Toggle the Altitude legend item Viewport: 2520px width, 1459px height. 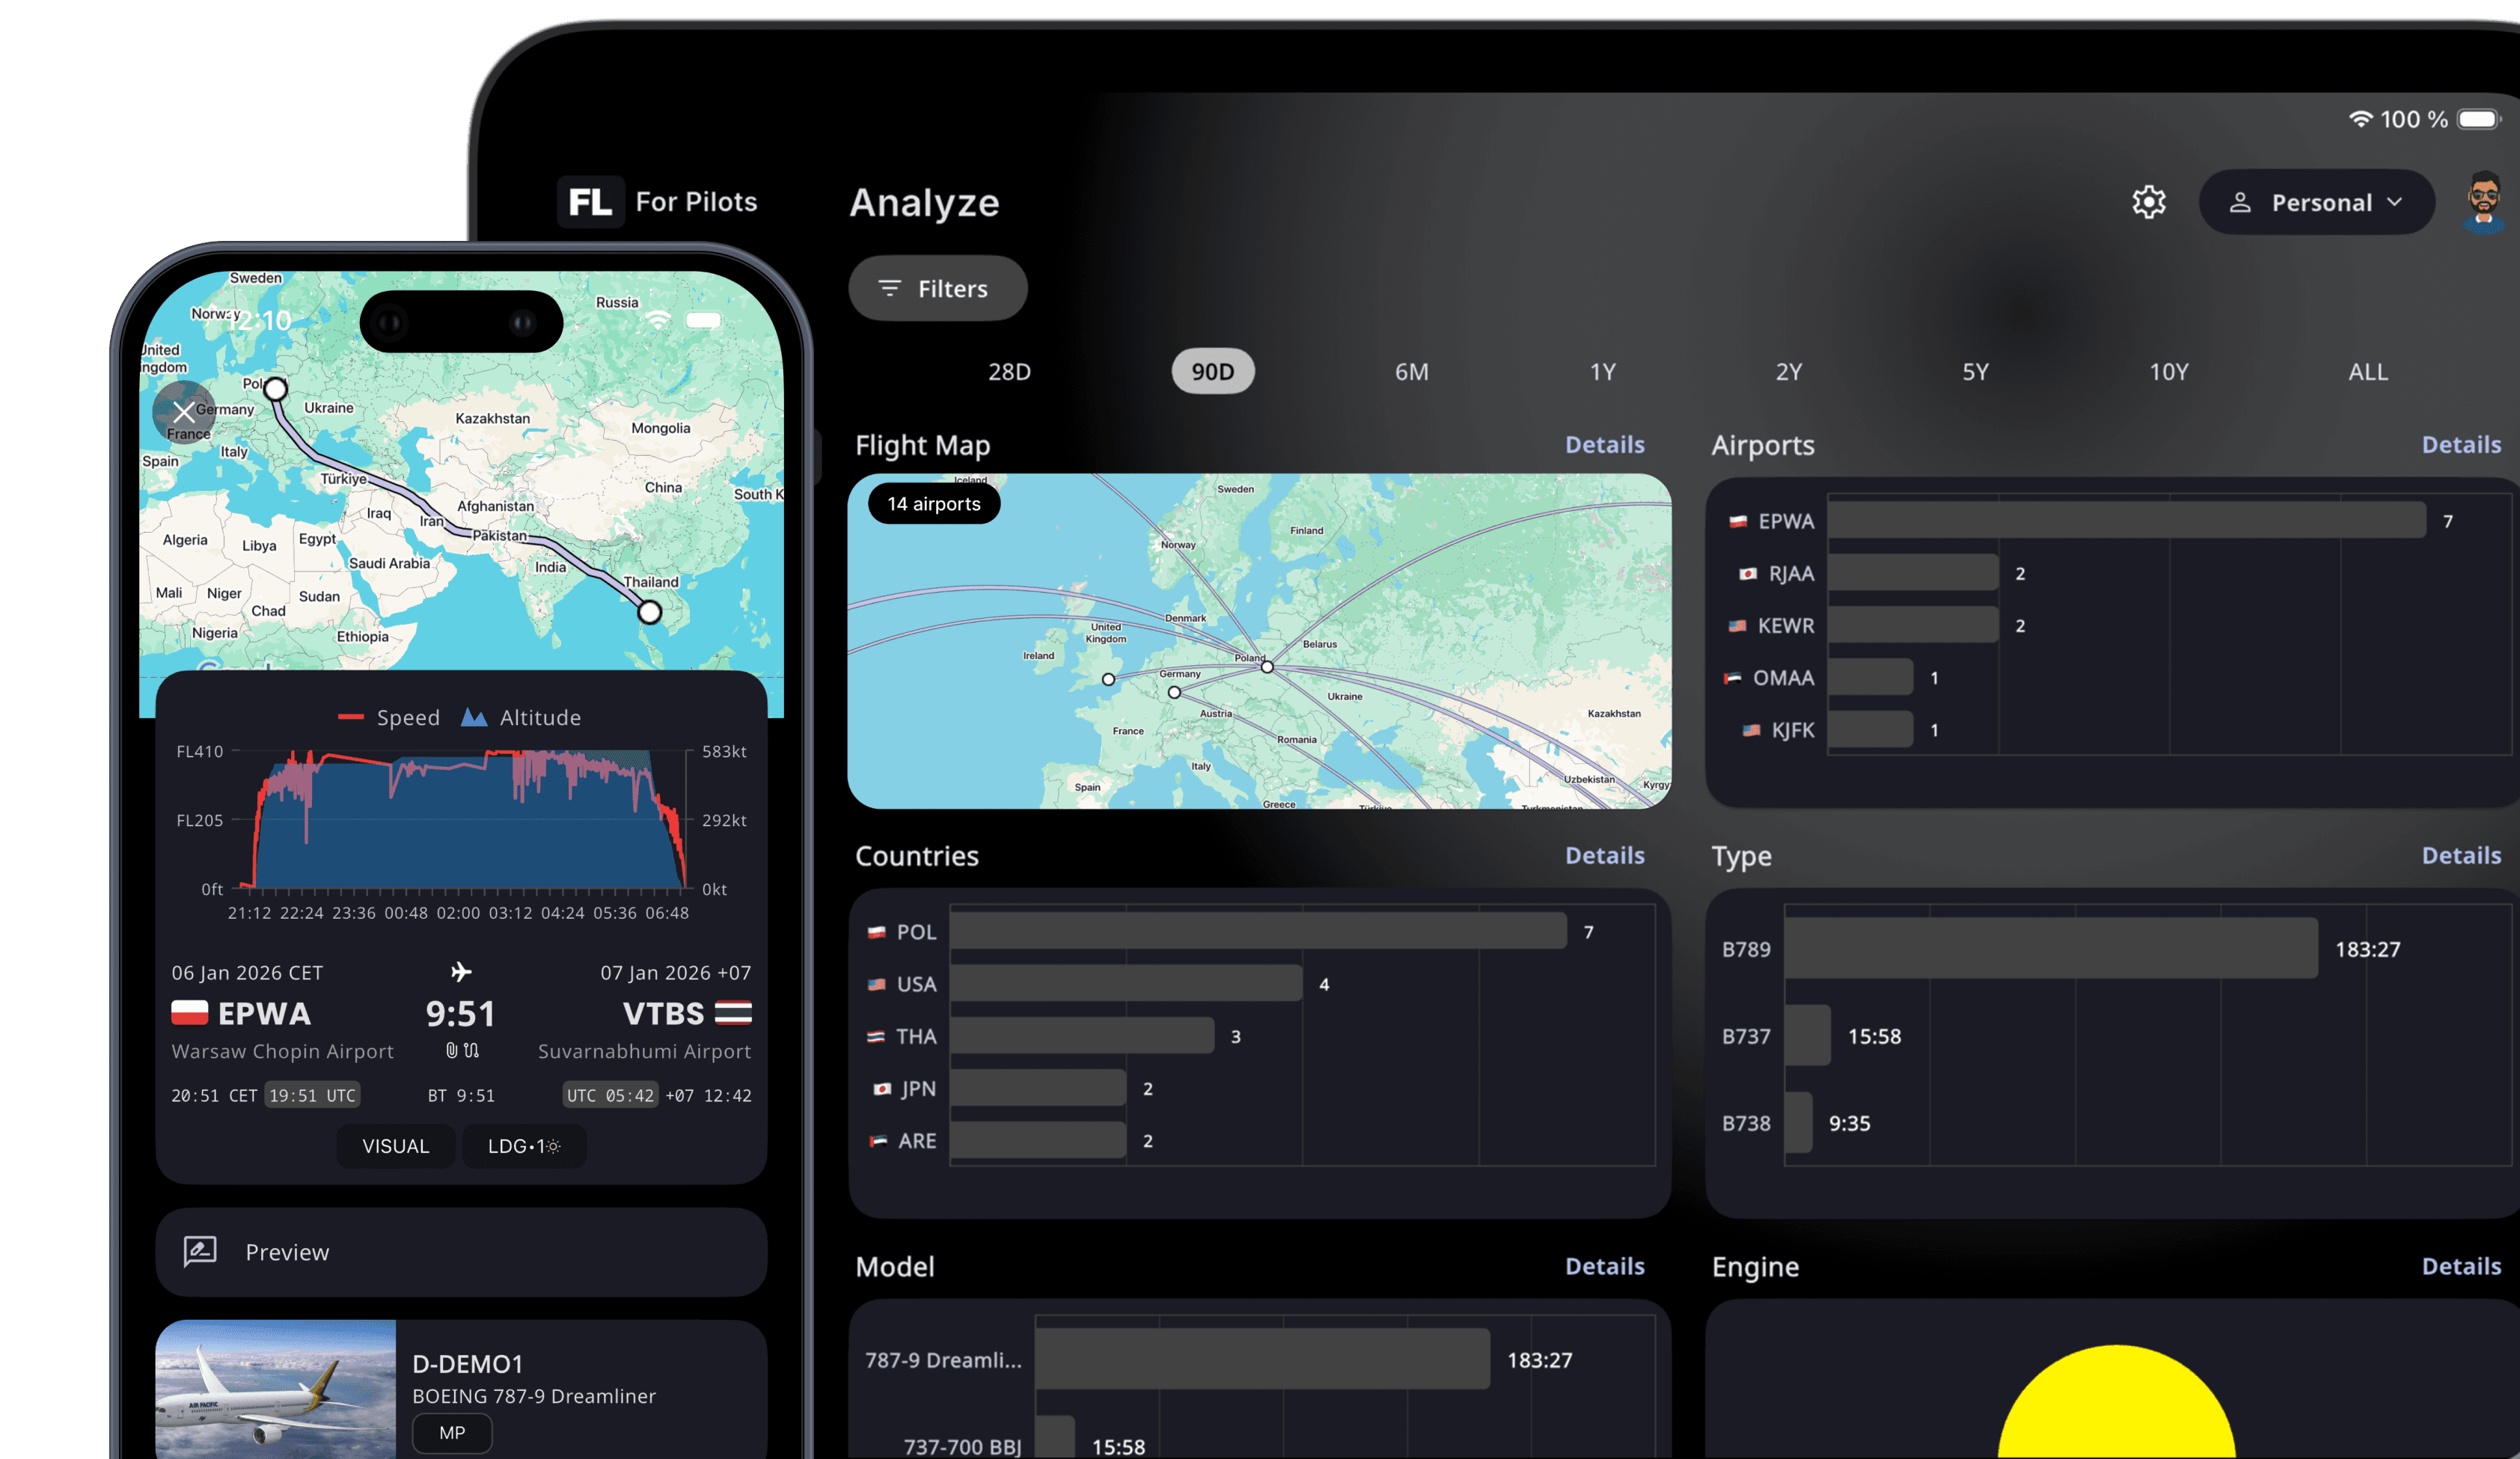pos(521,717)
